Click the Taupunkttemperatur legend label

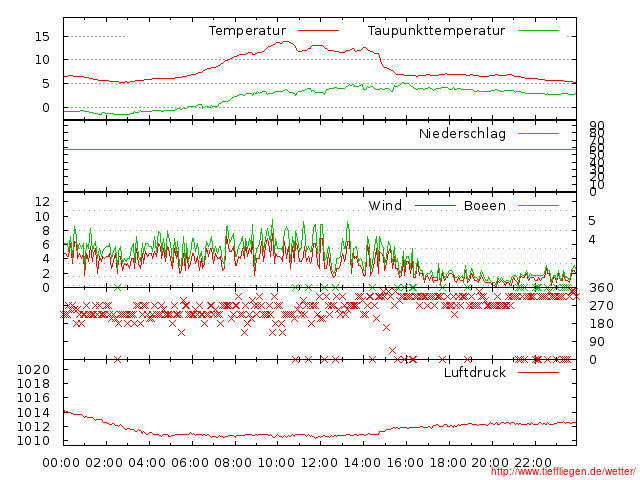click(x=436, y=31)
